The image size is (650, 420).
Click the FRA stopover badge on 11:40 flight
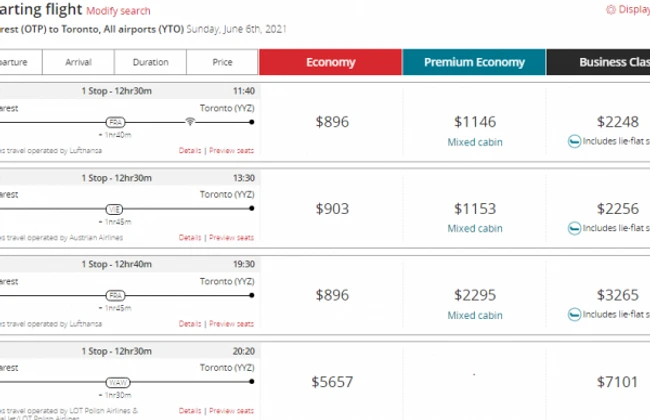[116, 122]
